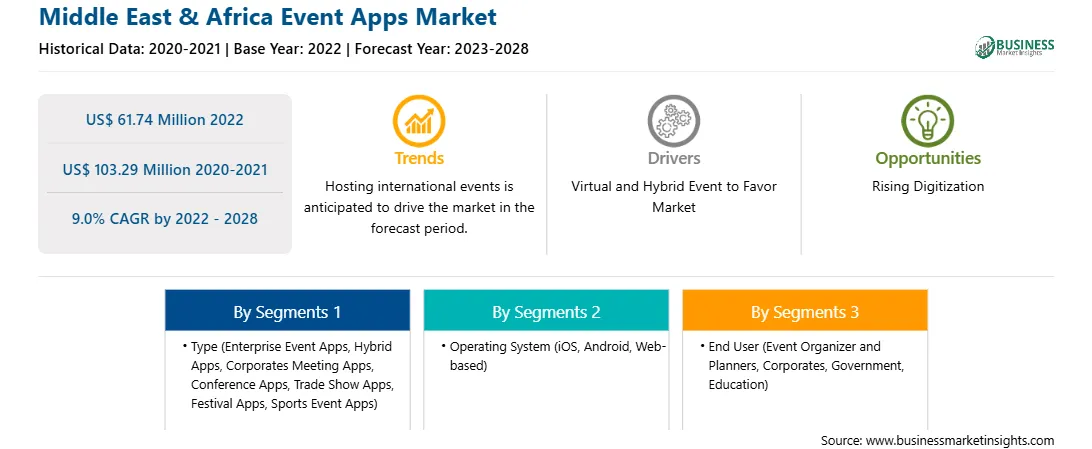Click the Business Market Insights logo
The image size is (1092, 449).
1014,47
